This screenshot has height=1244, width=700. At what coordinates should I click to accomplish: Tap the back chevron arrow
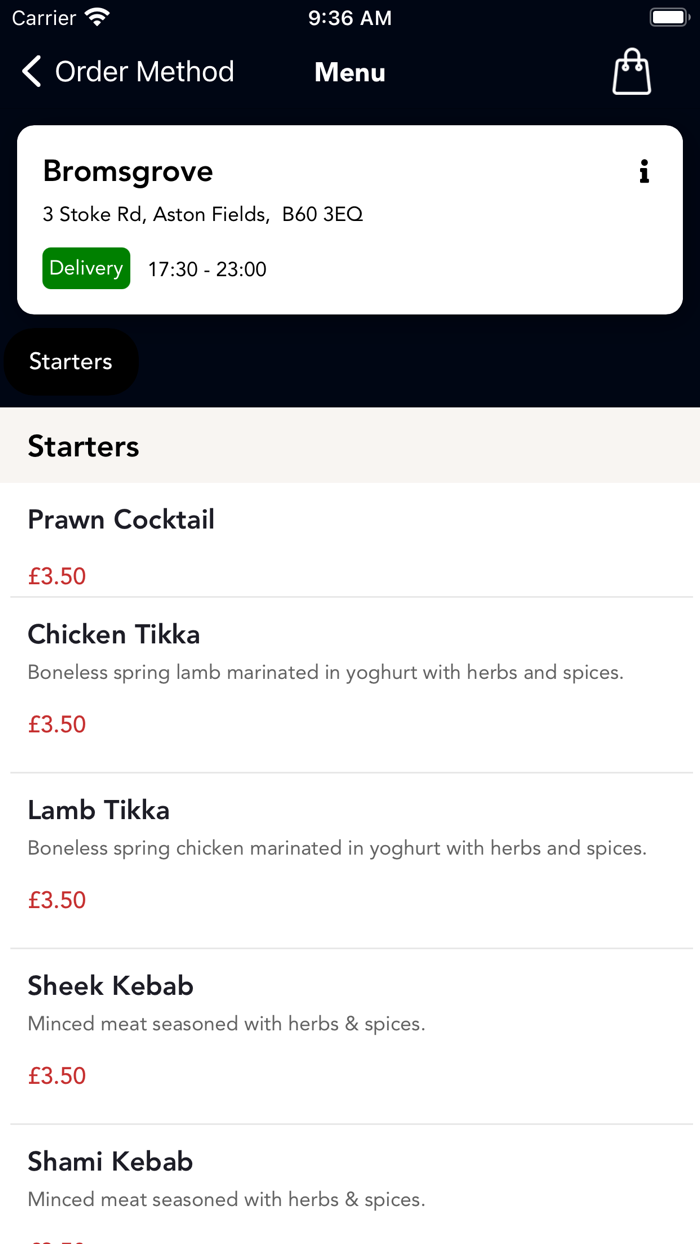click(x=32, y=72)
